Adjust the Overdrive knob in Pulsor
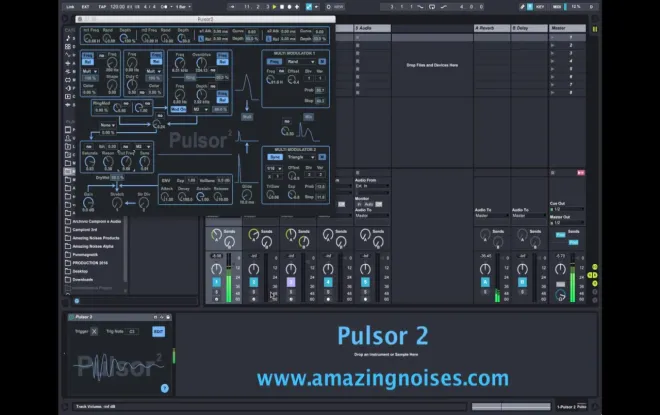Image resolution: width=660 pixels, height=415 pixels. click(x=202, y=63)
